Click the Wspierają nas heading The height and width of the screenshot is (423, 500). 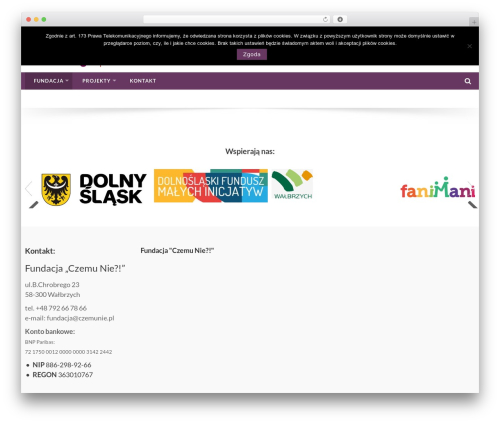point(250,151)
